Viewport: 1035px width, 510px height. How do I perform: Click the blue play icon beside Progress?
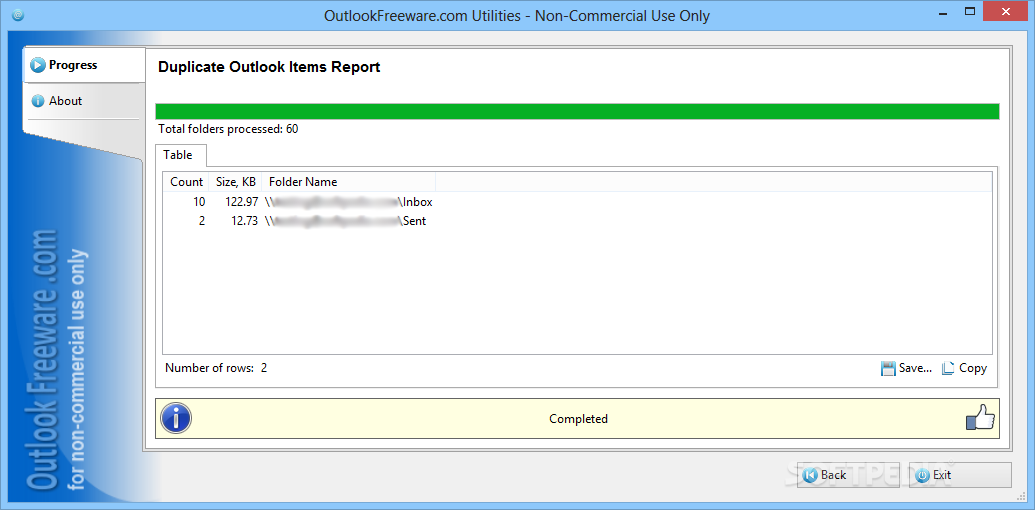38,65
